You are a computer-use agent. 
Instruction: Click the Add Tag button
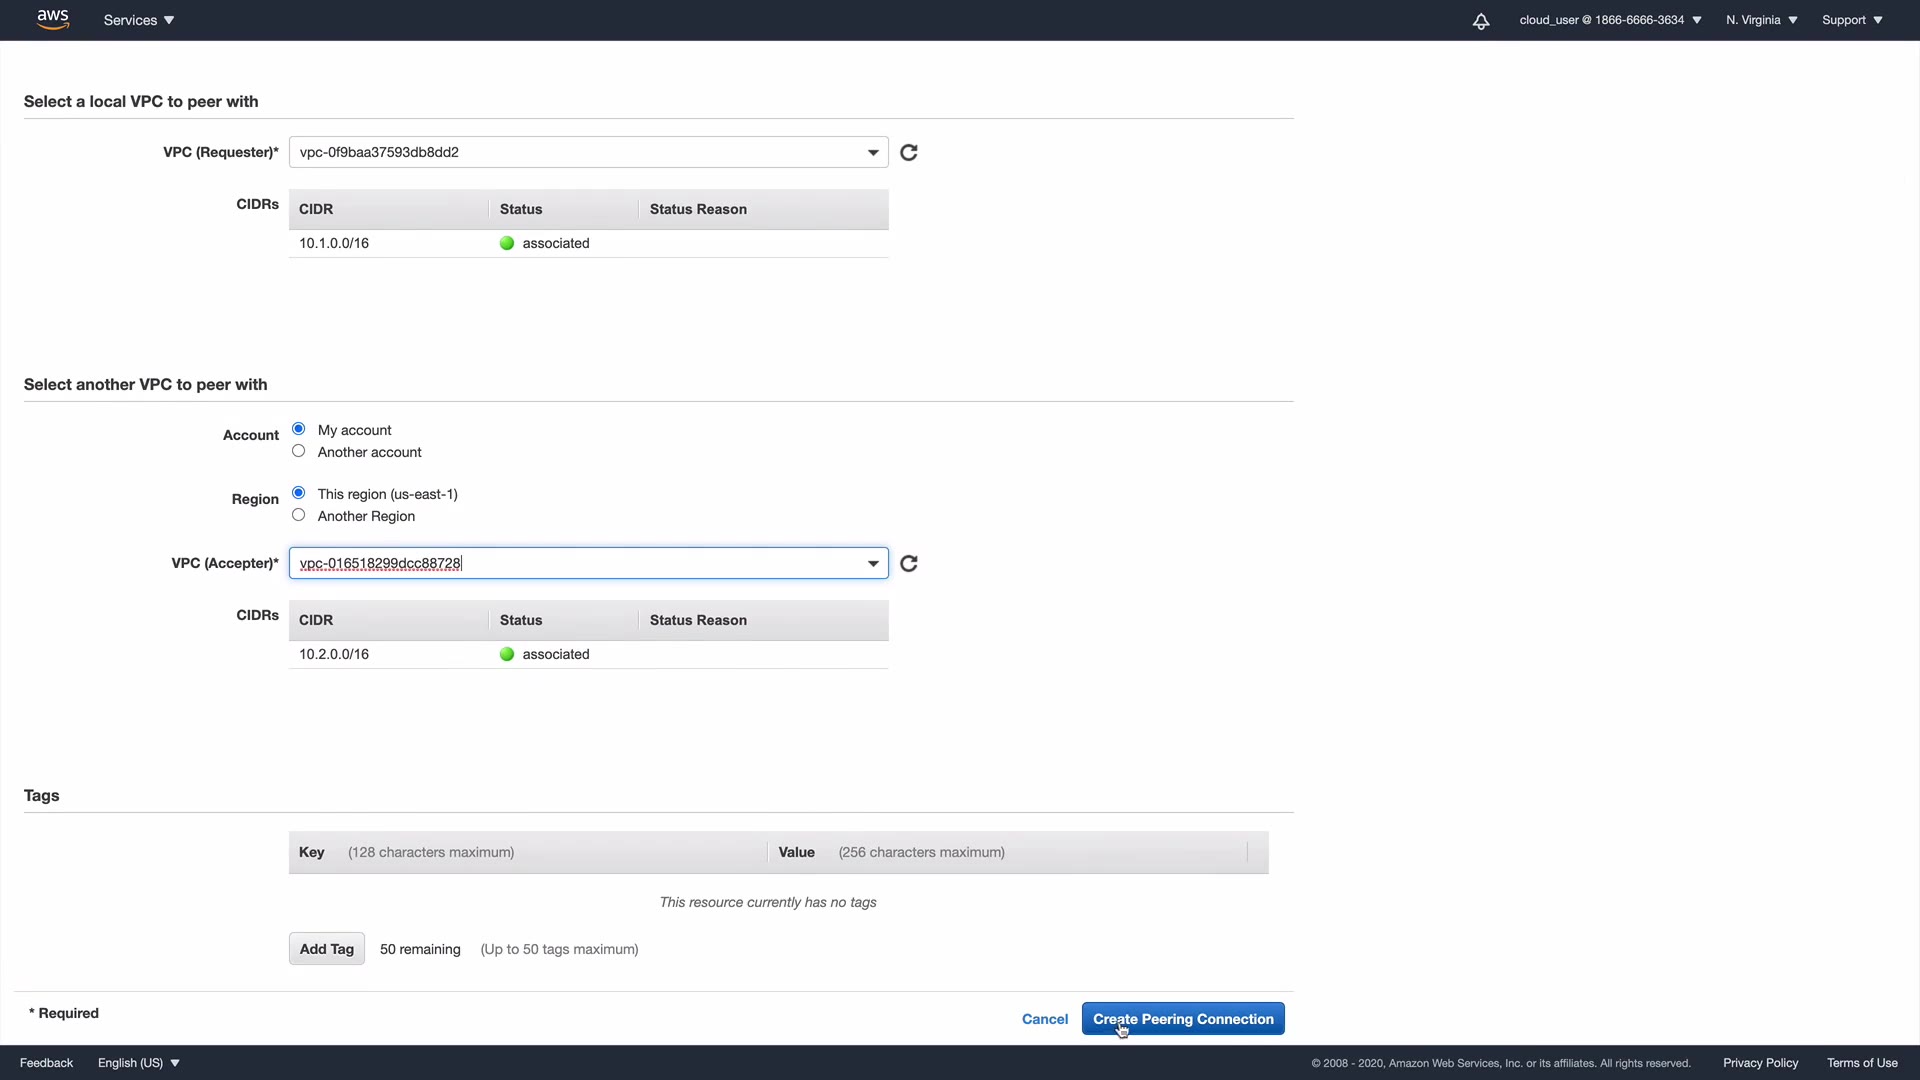pos(327,949)
